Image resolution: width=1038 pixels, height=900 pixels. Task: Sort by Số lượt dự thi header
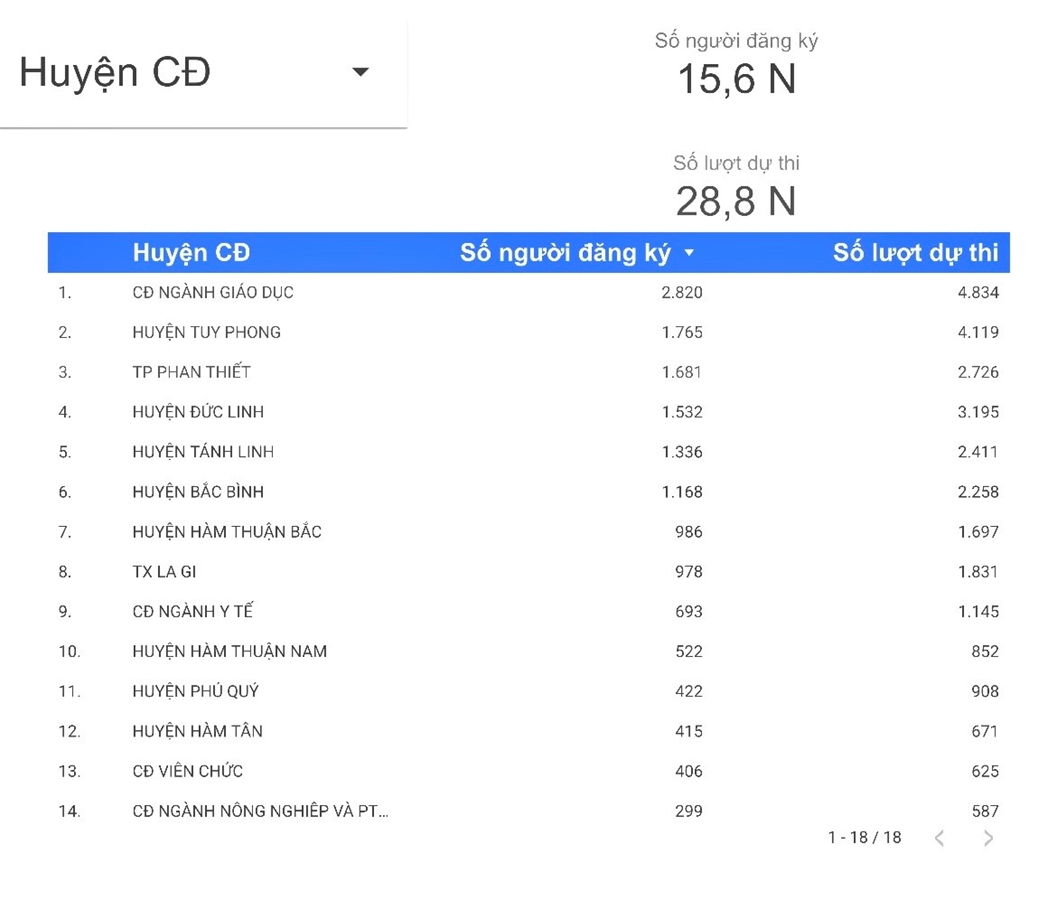coord(915,253)
